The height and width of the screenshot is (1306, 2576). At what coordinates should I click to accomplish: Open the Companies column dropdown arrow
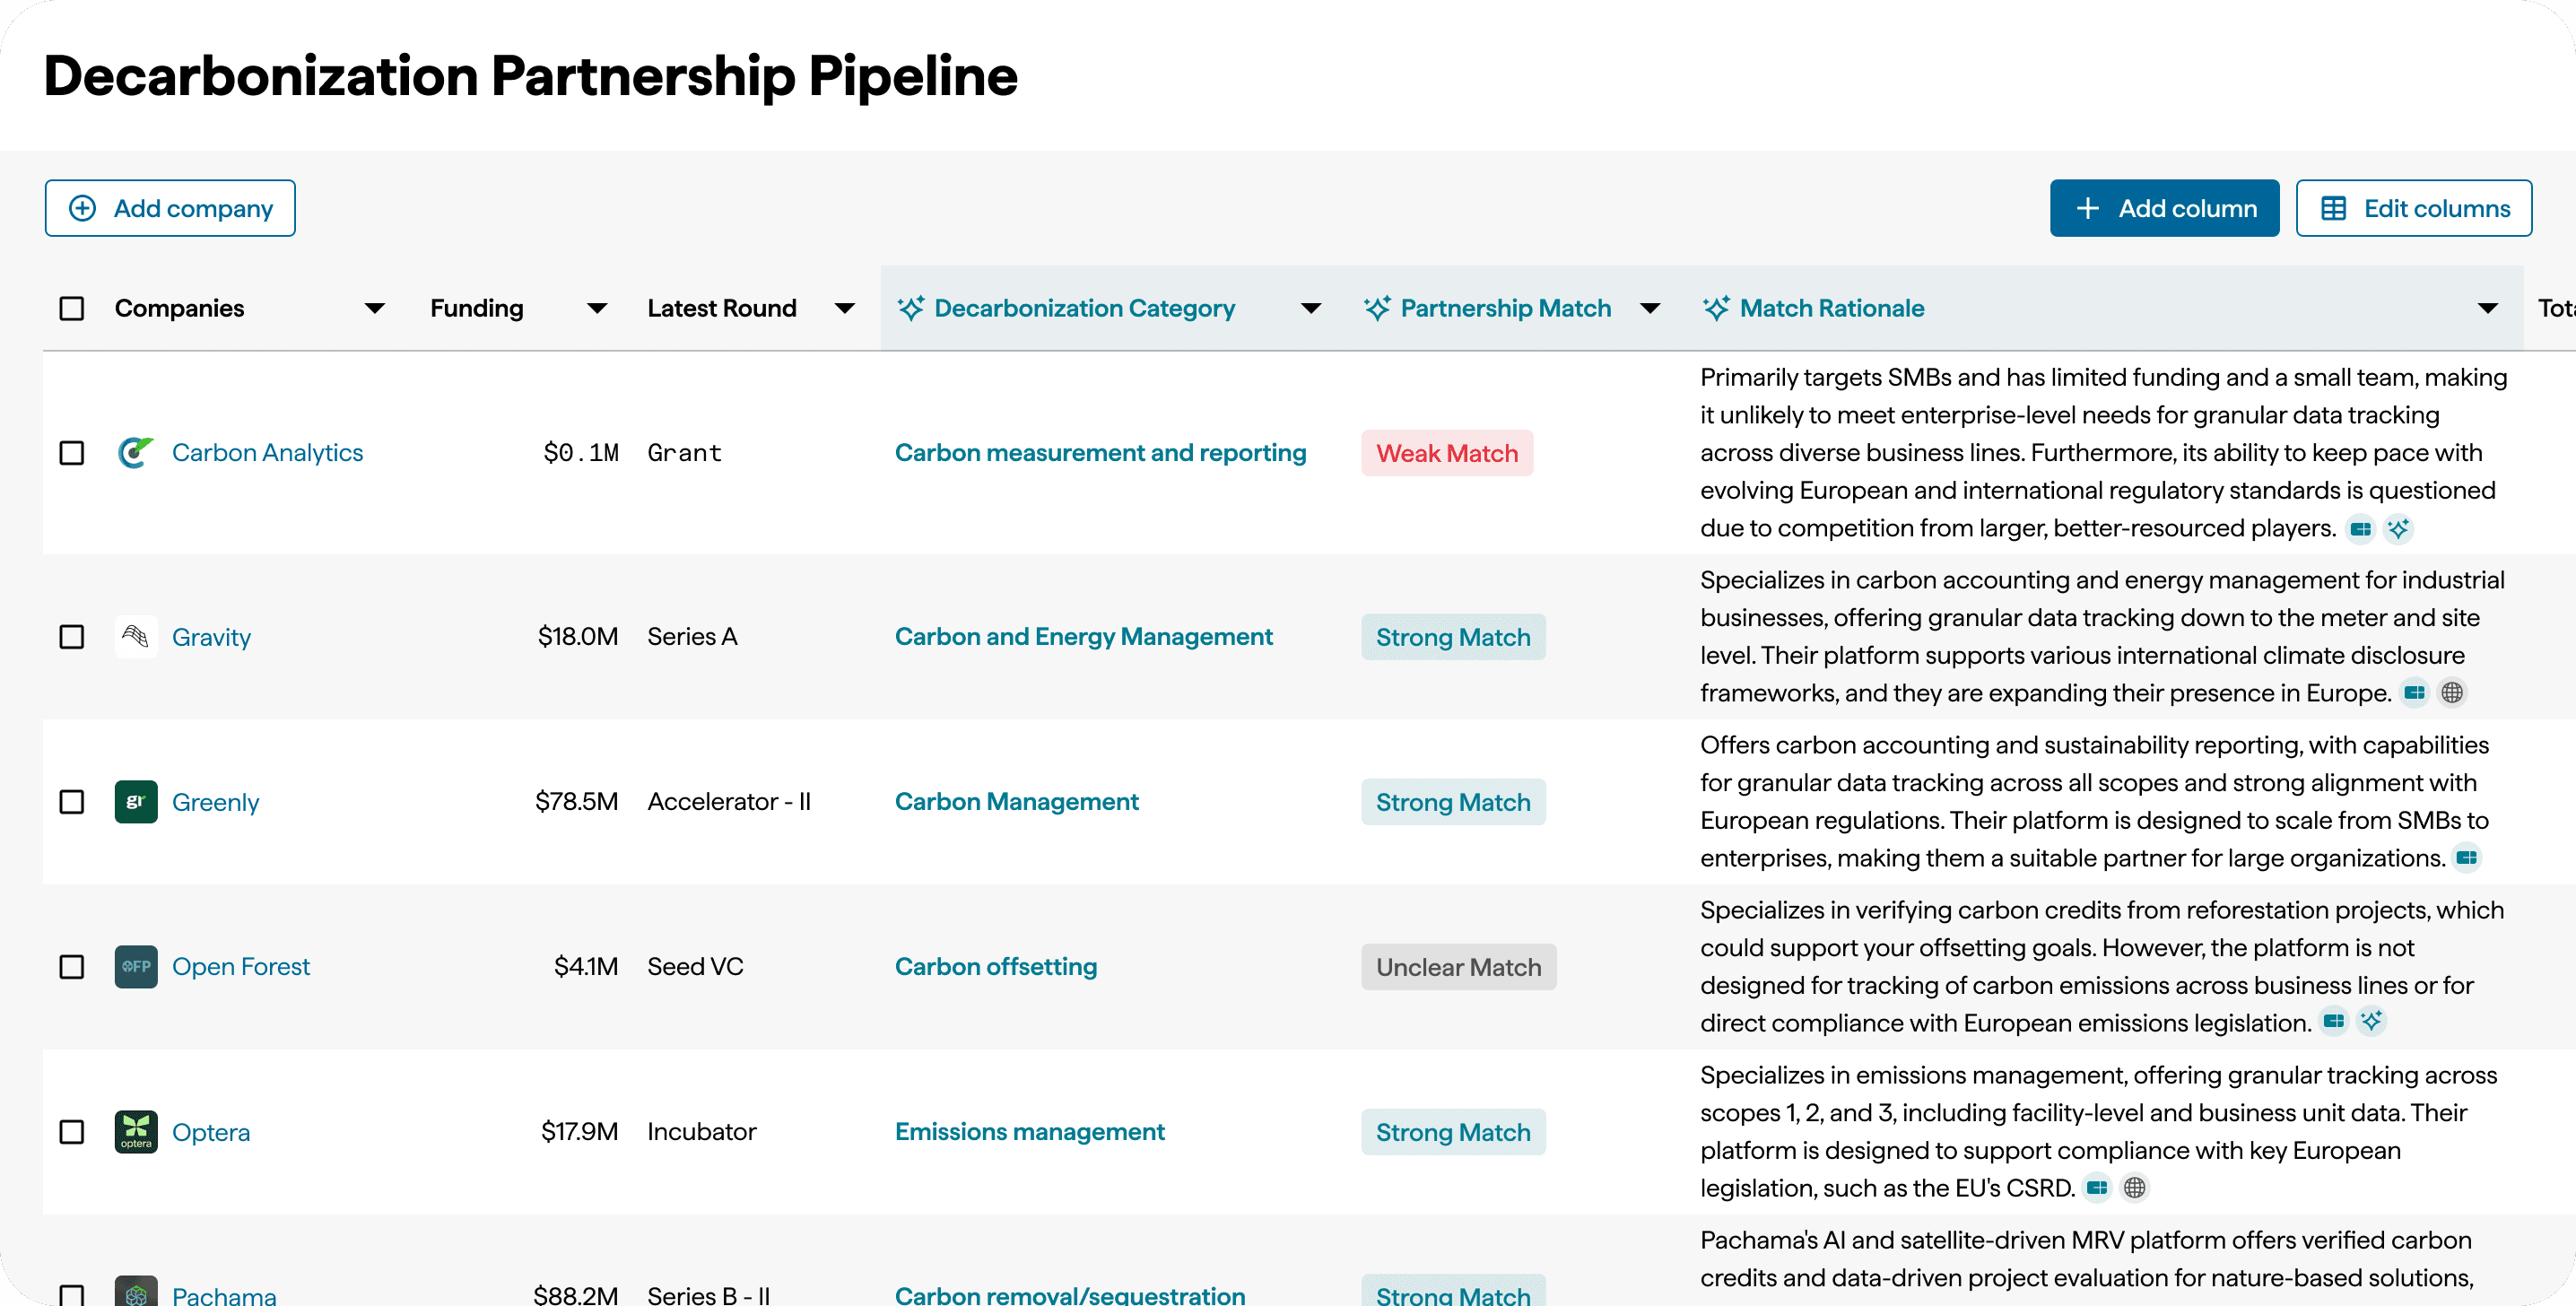click(375, 309)
